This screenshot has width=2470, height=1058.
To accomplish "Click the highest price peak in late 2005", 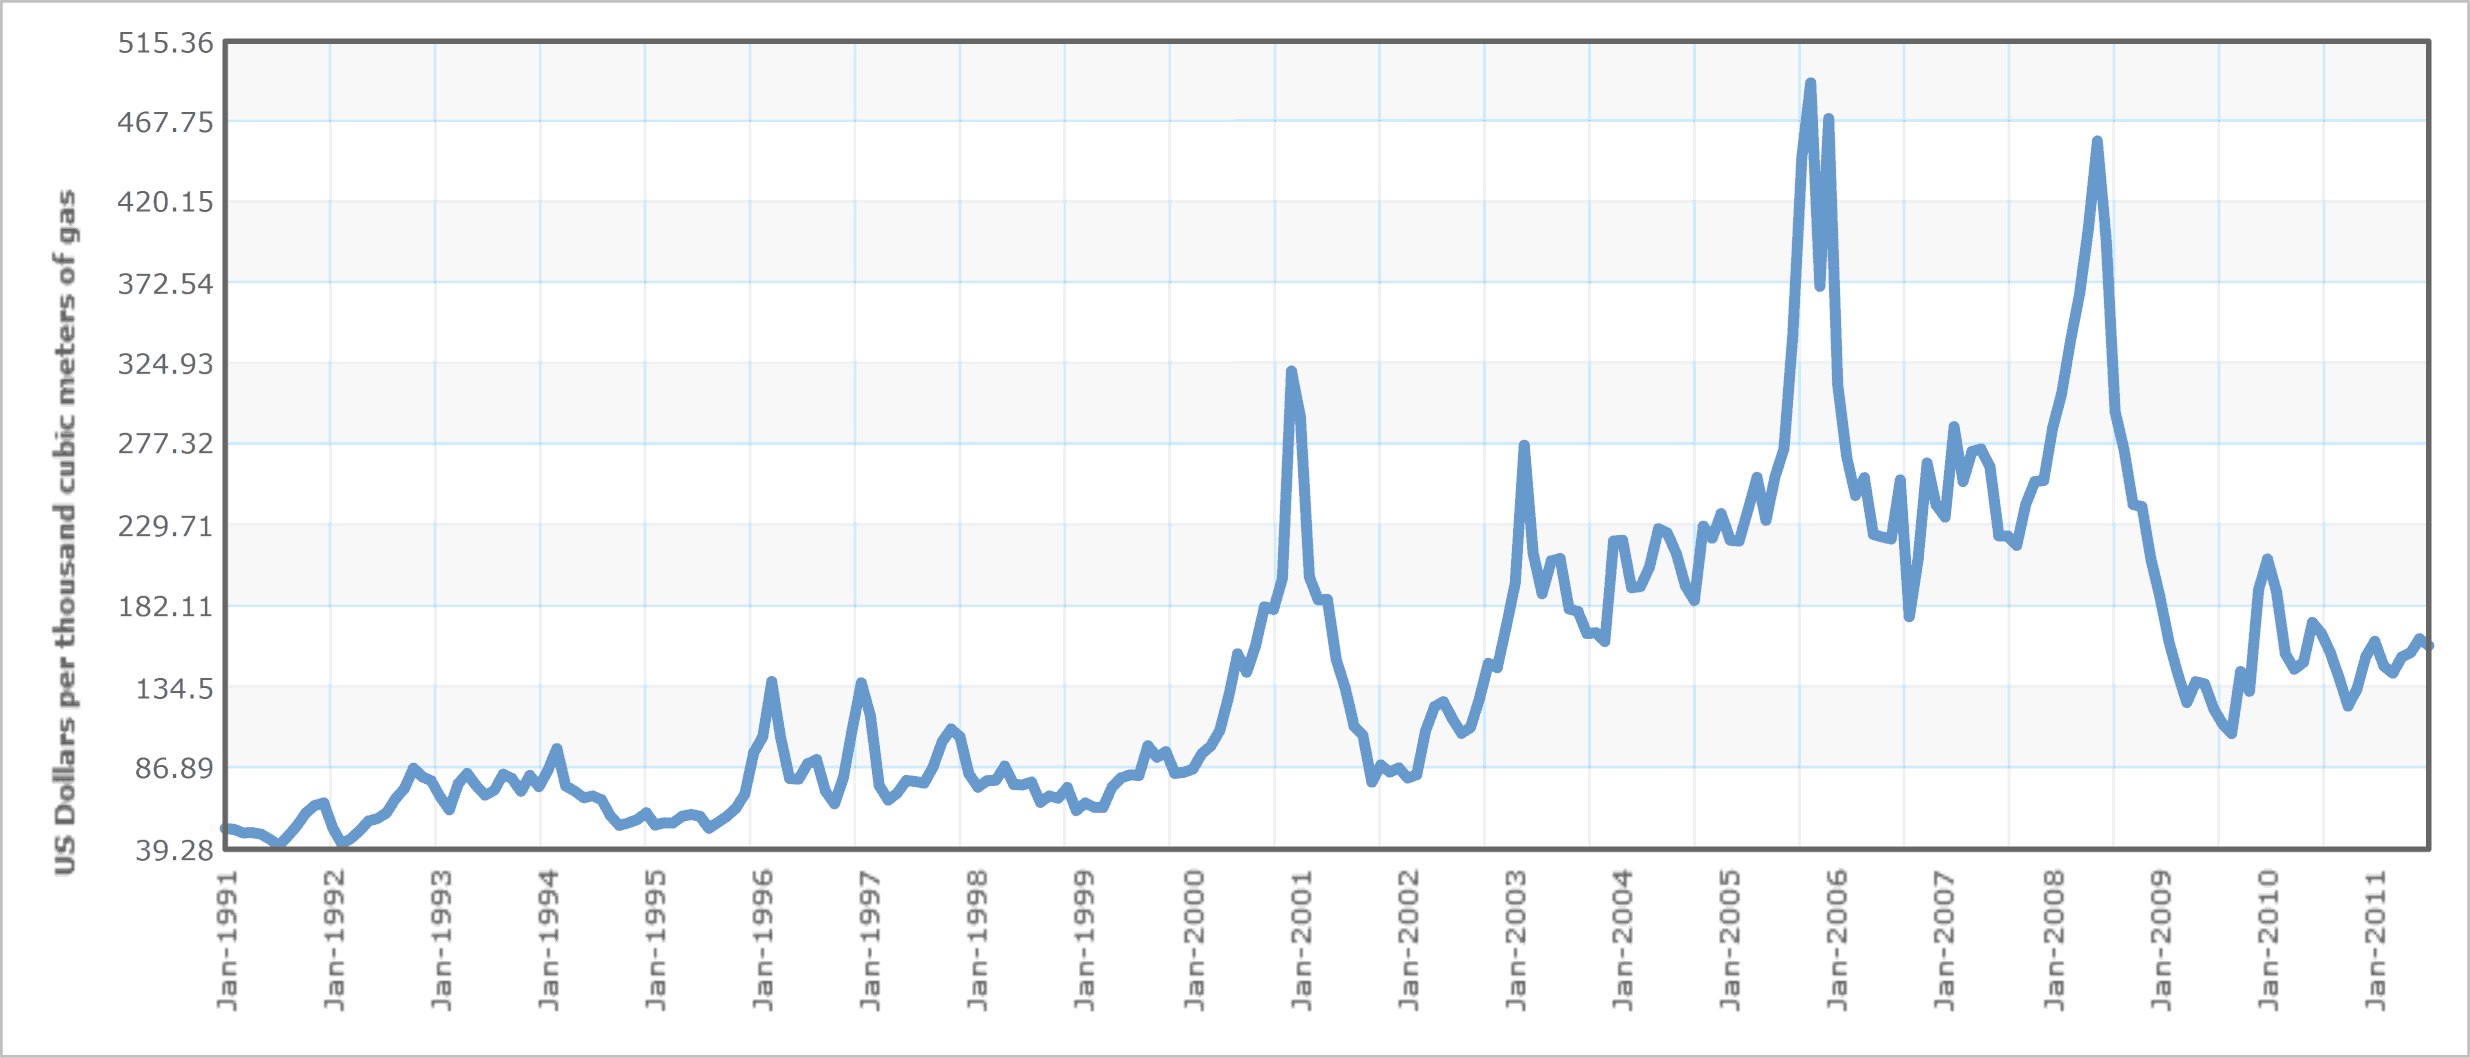I will tap(1810, 84).
